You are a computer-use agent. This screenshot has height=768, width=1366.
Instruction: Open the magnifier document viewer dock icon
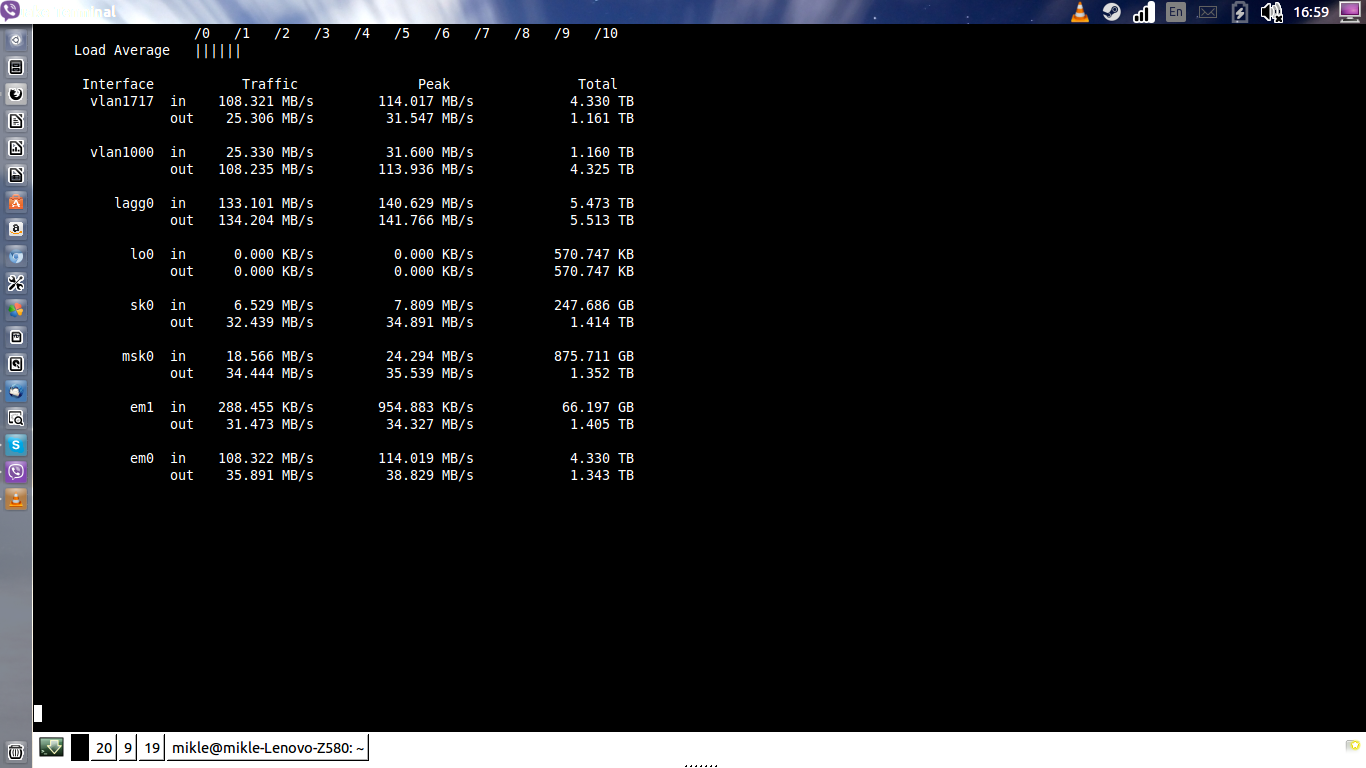(16, 418)
